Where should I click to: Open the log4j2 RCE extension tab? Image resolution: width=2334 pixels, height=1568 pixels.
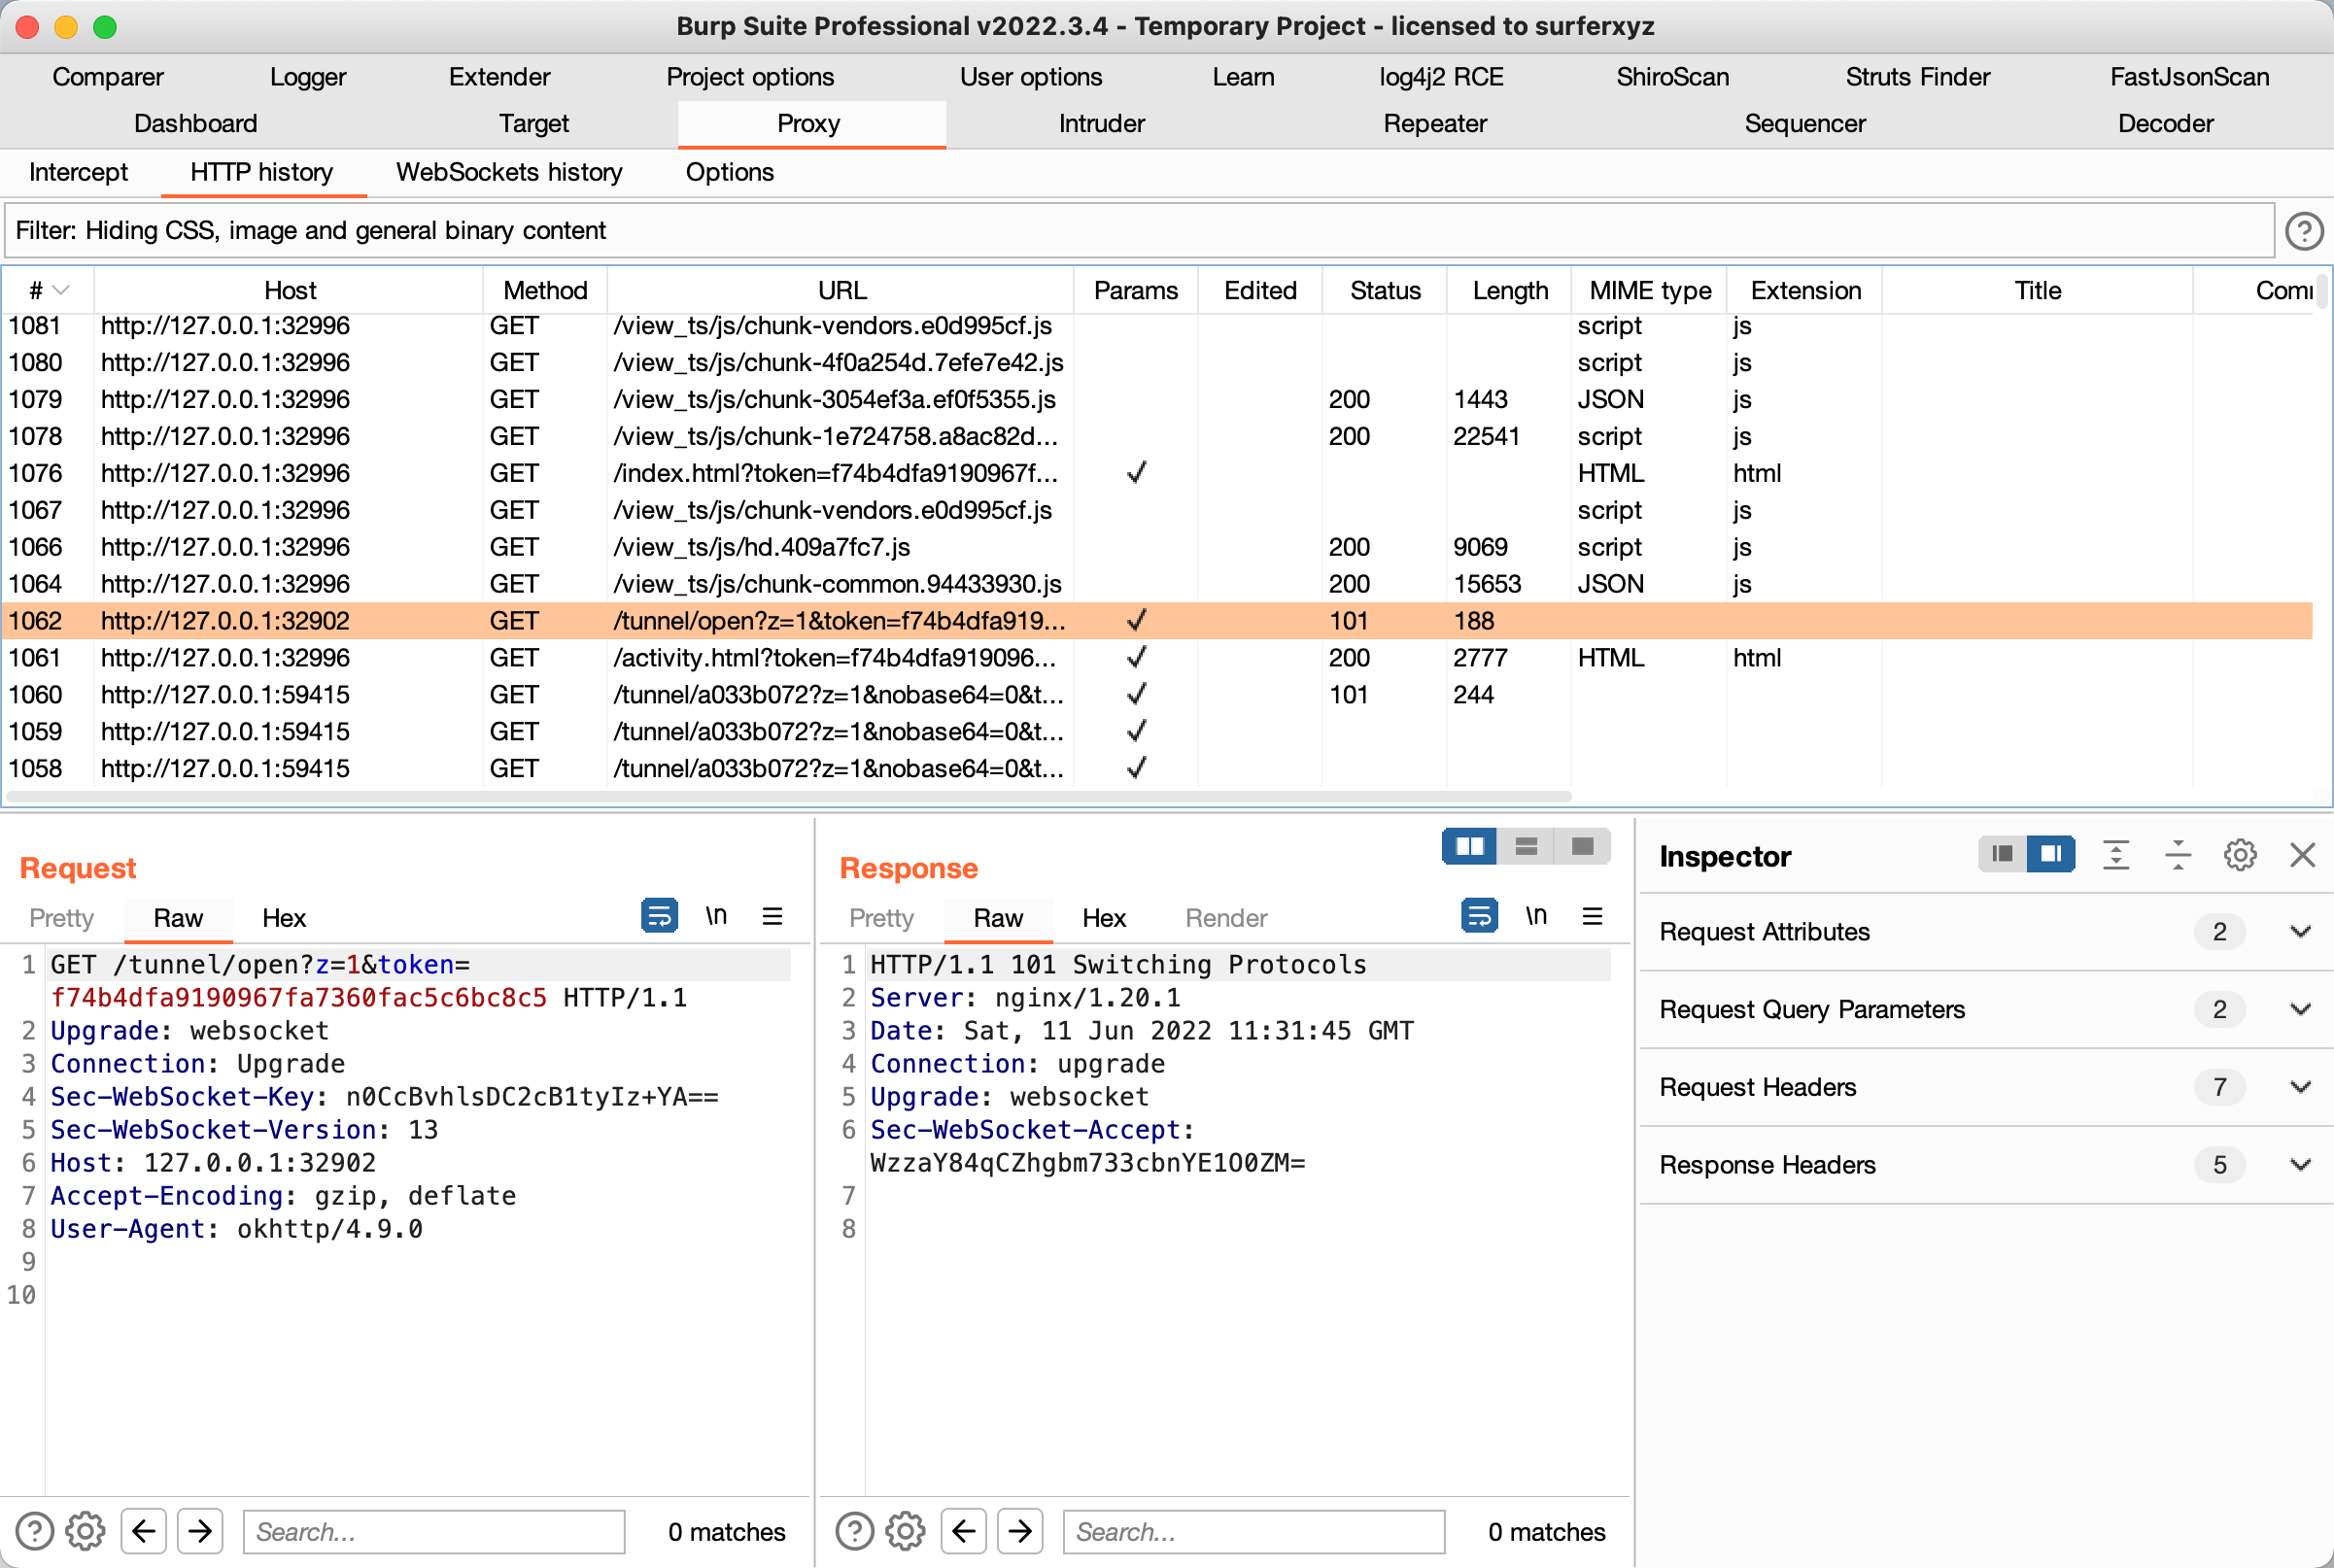[x=1440, y=77]
